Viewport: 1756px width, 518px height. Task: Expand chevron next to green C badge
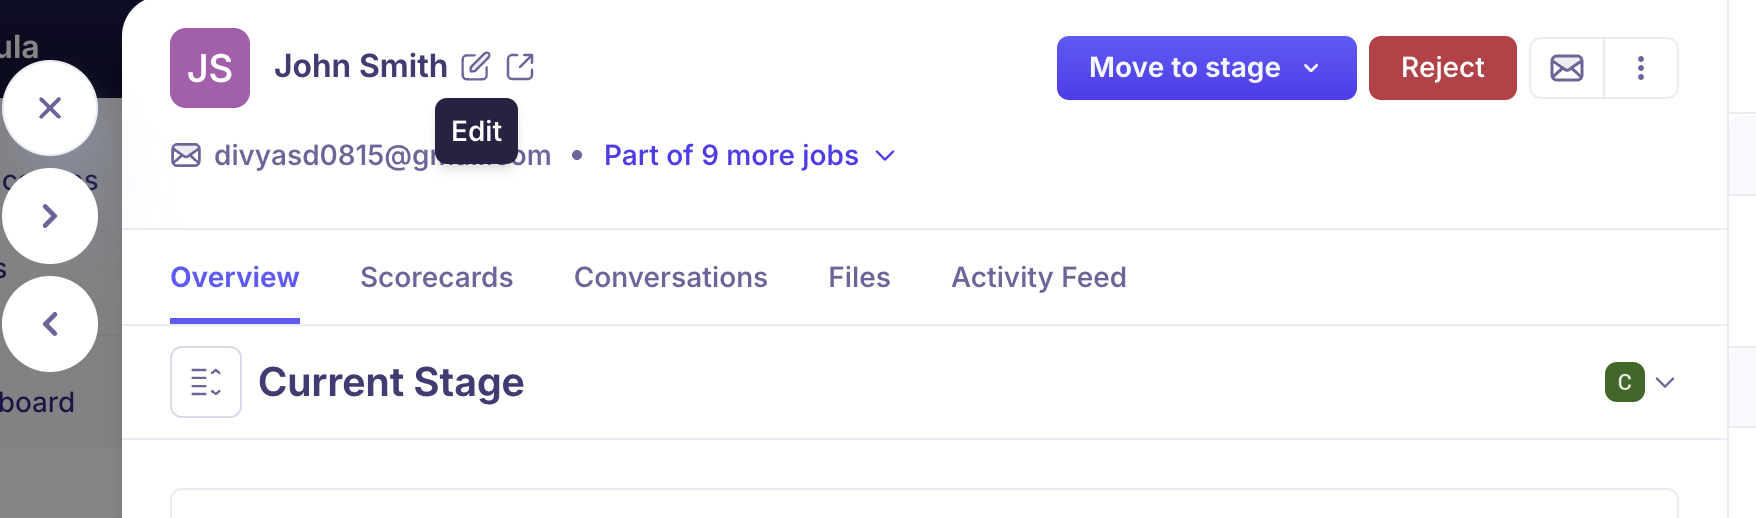[x=1665, y=382]
